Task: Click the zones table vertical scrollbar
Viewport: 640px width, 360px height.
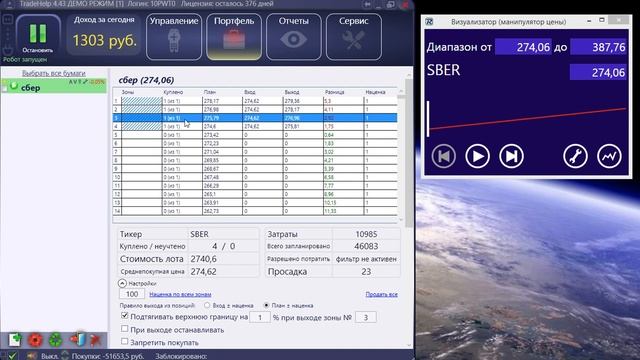Action: (401, 155)
